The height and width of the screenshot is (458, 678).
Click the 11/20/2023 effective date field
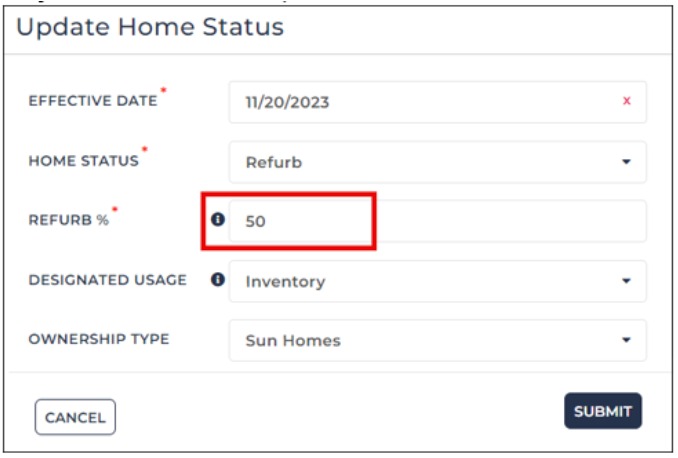(x=438, y=102)
